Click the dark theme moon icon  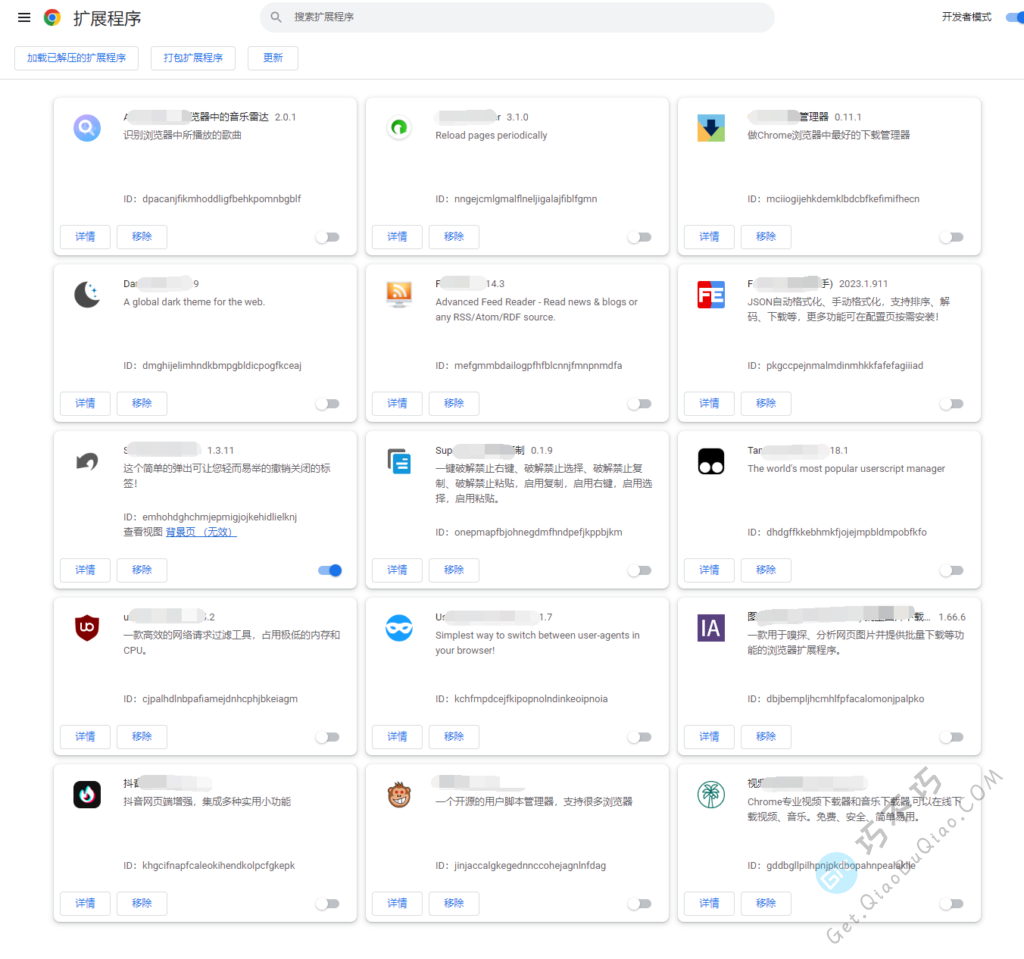coord(87,294)
